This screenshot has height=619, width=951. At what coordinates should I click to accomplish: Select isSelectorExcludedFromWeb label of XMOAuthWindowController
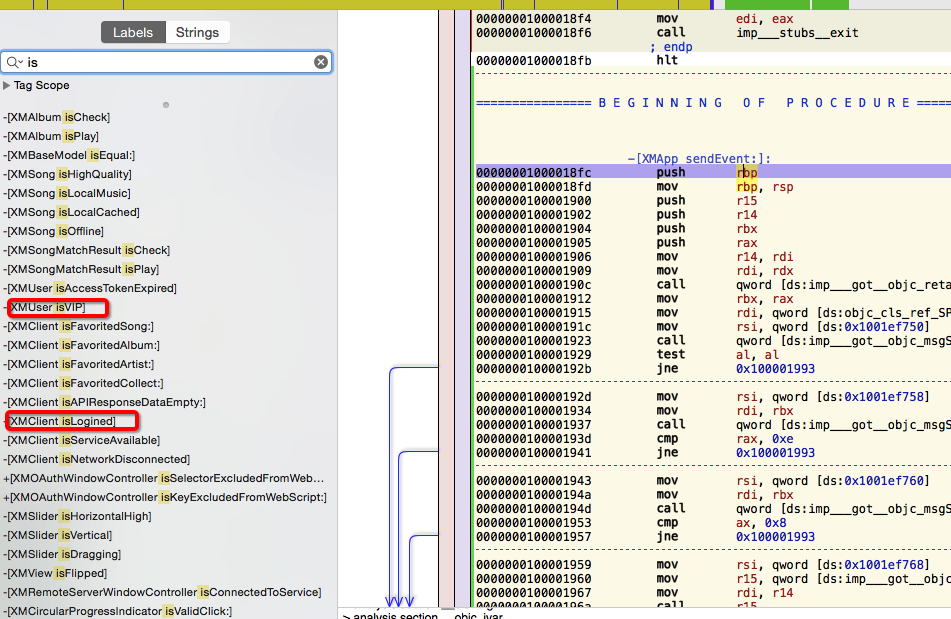point(164,478)
